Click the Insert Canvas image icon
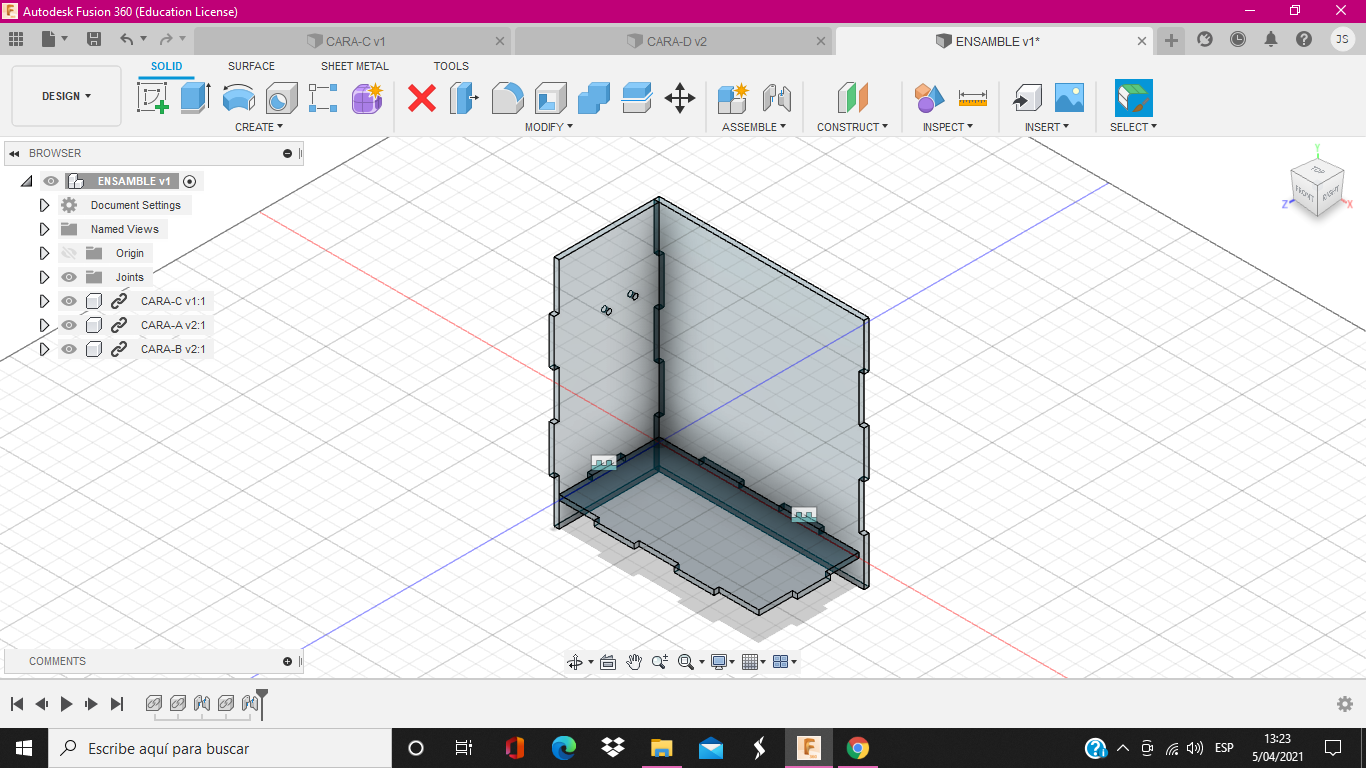Viewport: 1366px width, 768px height. click(1069, 98)
